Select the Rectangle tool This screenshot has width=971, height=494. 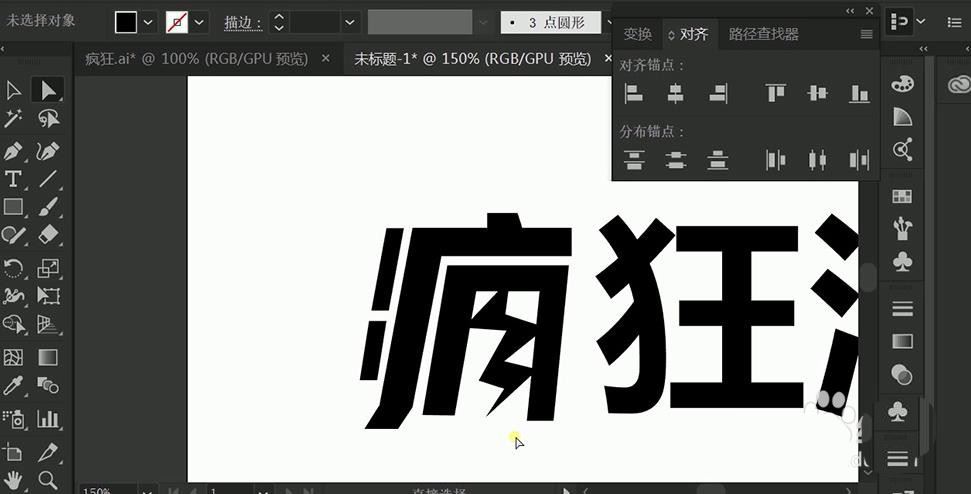(x=13, y=207)
